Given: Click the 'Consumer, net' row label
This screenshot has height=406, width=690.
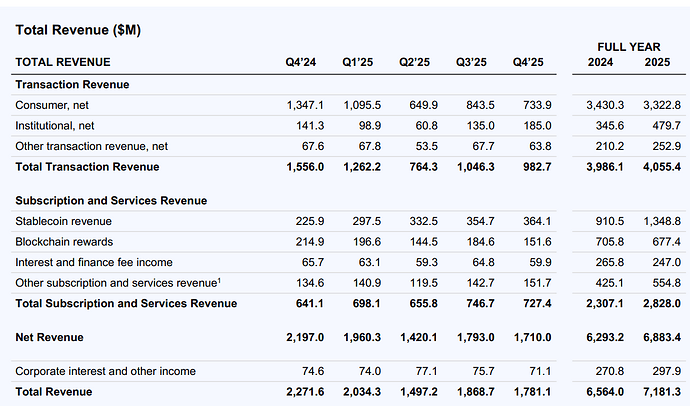Looking at the screenshot, I should 52,105.
